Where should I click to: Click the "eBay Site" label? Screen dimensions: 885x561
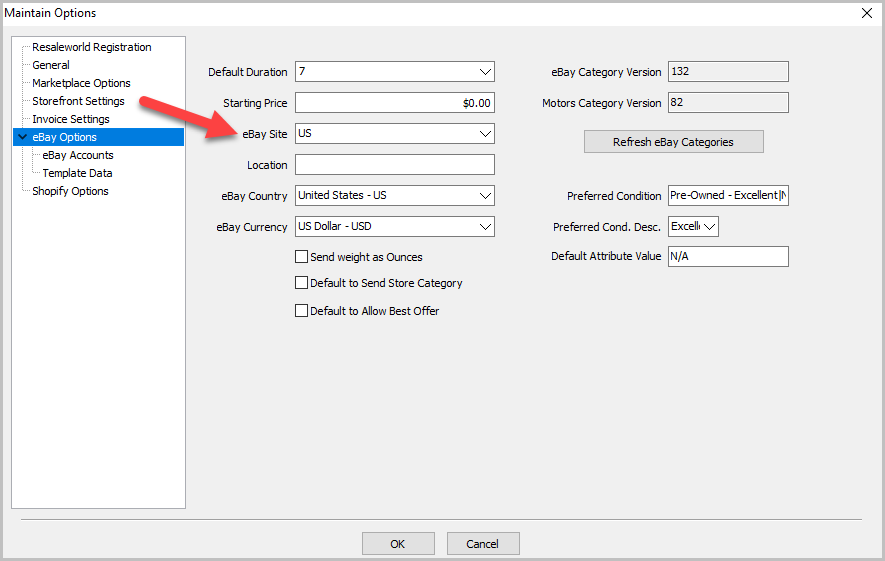coord(264,134)
